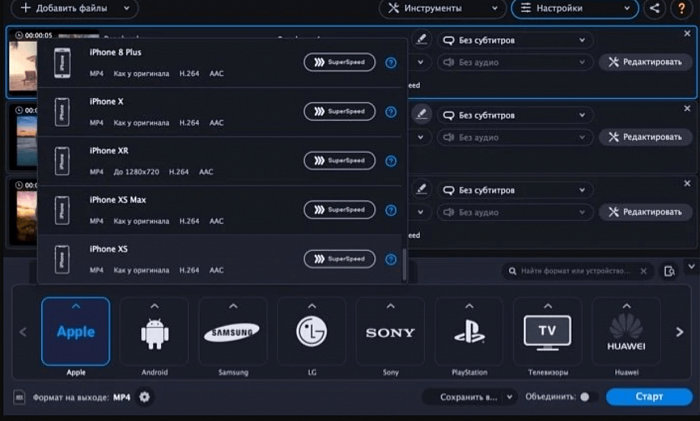The width and height of the screenshot is (700, 421).
Task: Choose iPhone XR preset
Action: [222, 161]
